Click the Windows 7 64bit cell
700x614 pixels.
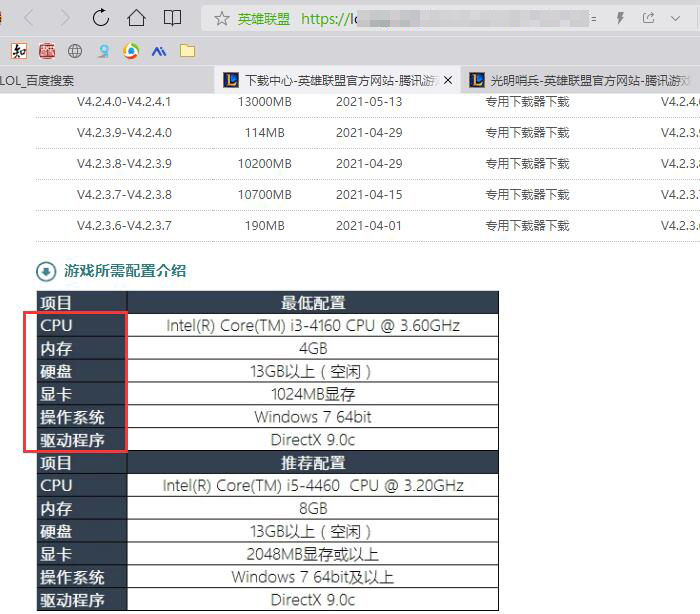313,417
